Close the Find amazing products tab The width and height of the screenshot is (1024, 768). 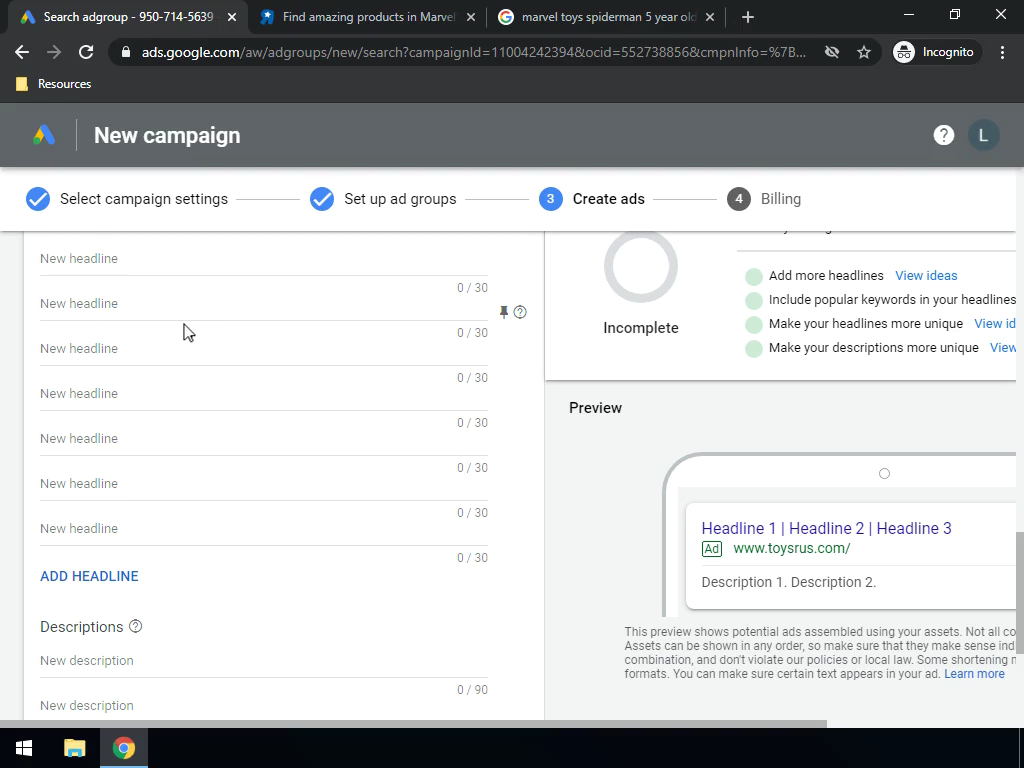pos(471,18)
